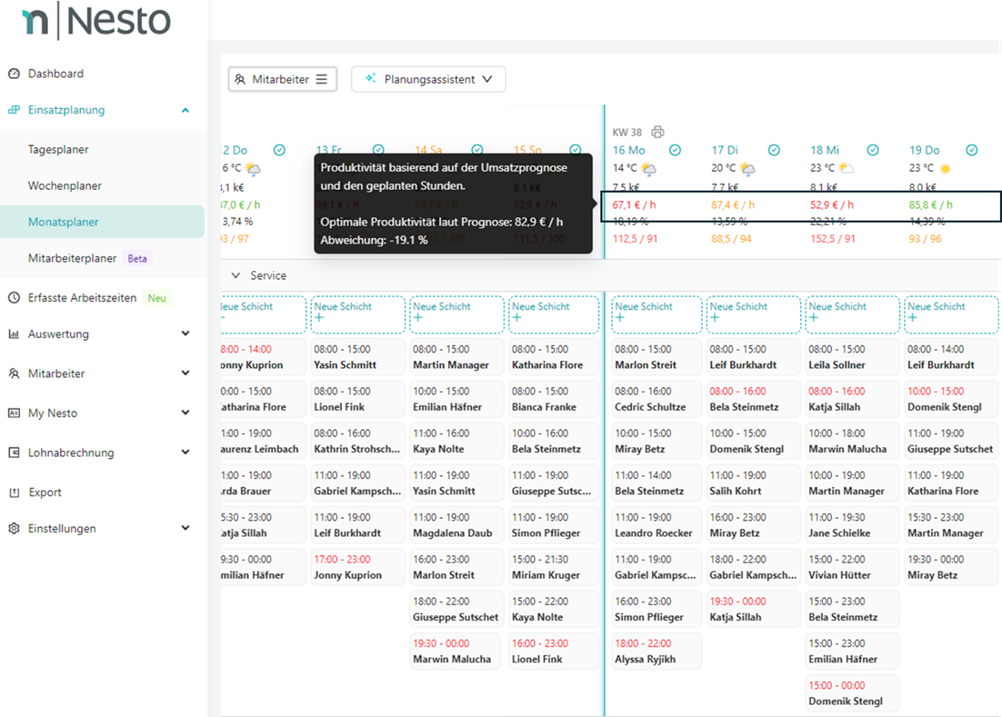Click the Einstellungen gear icon
The height and width of the screenshot is (717, 1002).
pyautogui.click(x=14, y=528)
